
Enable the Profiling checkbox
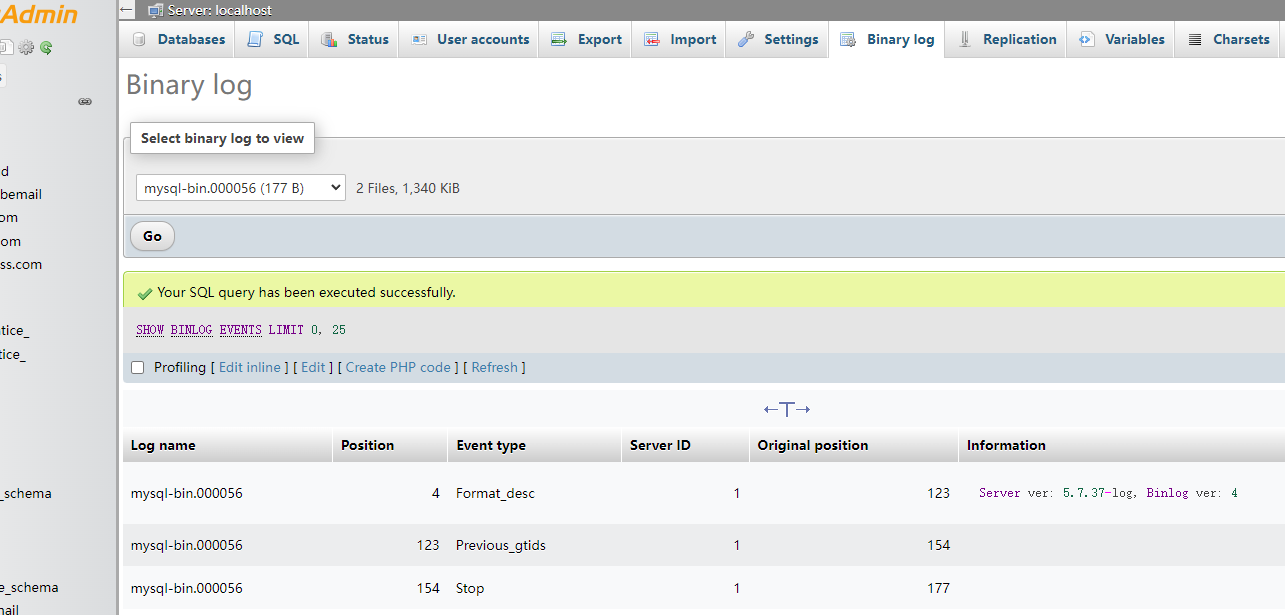point(137,367)
